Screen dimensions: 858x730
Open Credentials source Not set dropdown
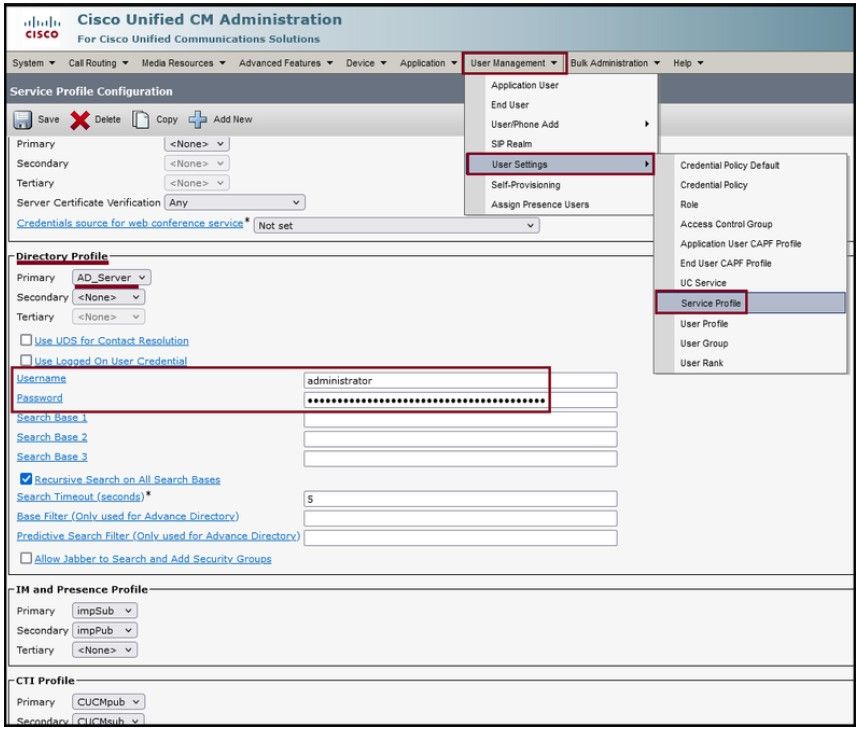[x=396, y=225]
